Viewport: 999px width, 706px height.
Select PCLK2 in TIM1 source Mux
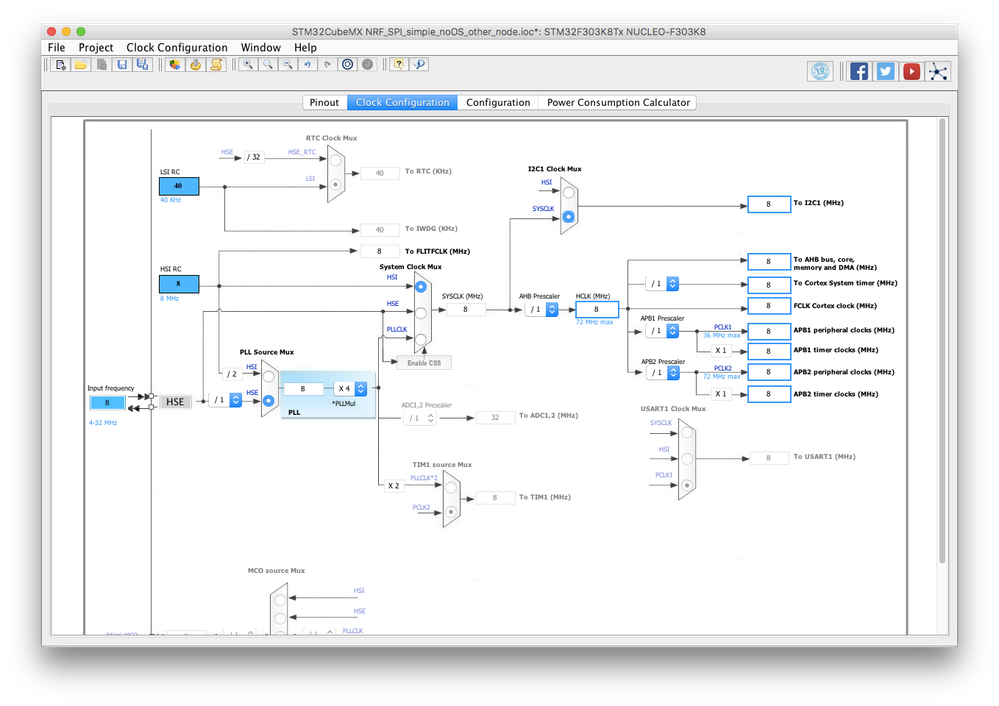(x=451, y=512)
